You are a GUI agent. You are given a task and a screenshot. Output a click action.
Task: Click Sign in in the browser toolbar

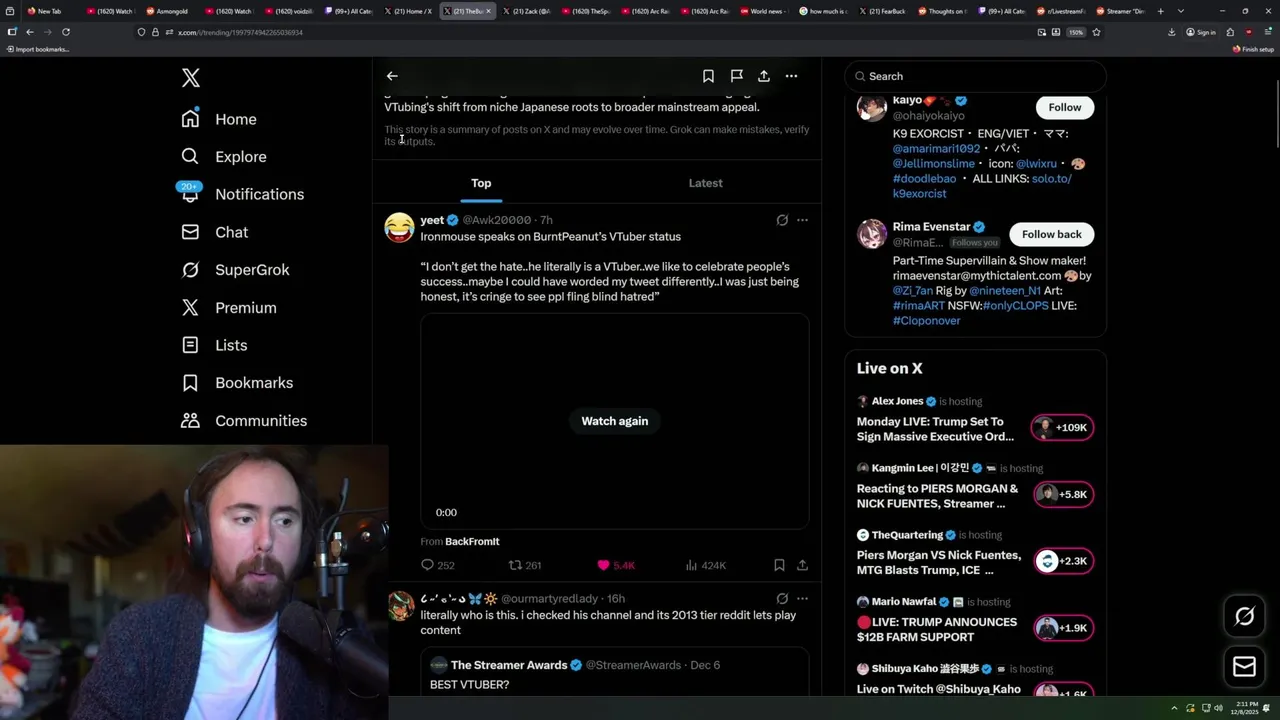click(1201, 32)
